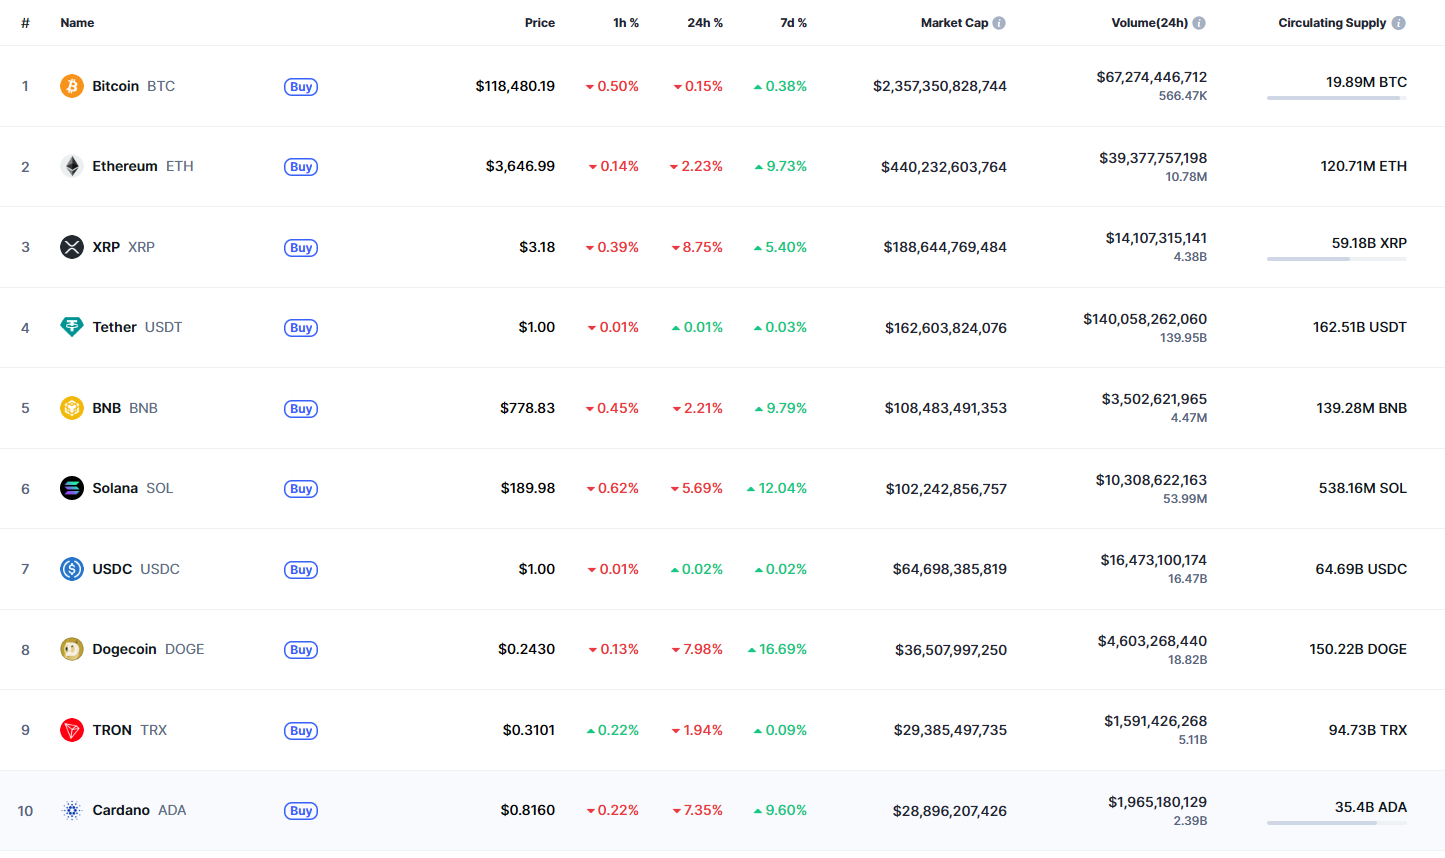This screenshot has width=1445, height=858.
Task: Sort by the Circulating Supply header label
Action: pyautogui.click(x=1332, y=23)
